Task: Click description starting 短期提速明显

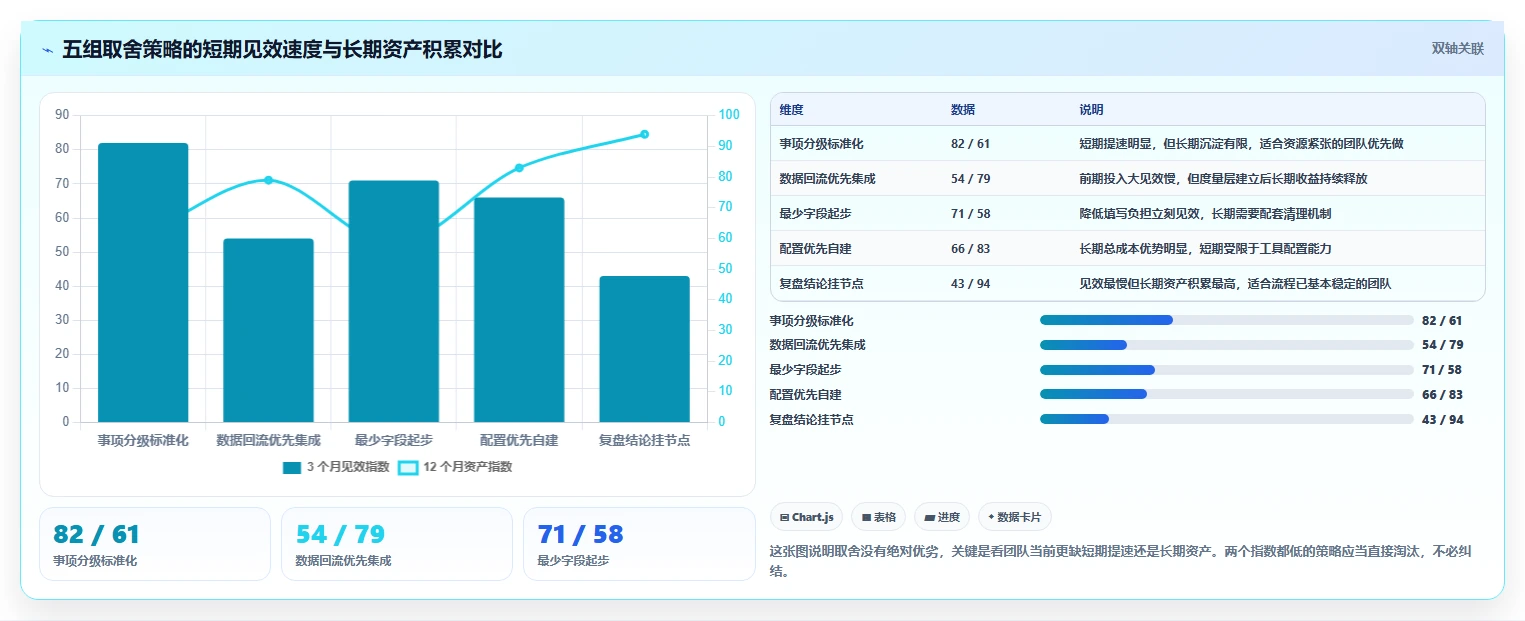Action: [x=1242, y=144]
